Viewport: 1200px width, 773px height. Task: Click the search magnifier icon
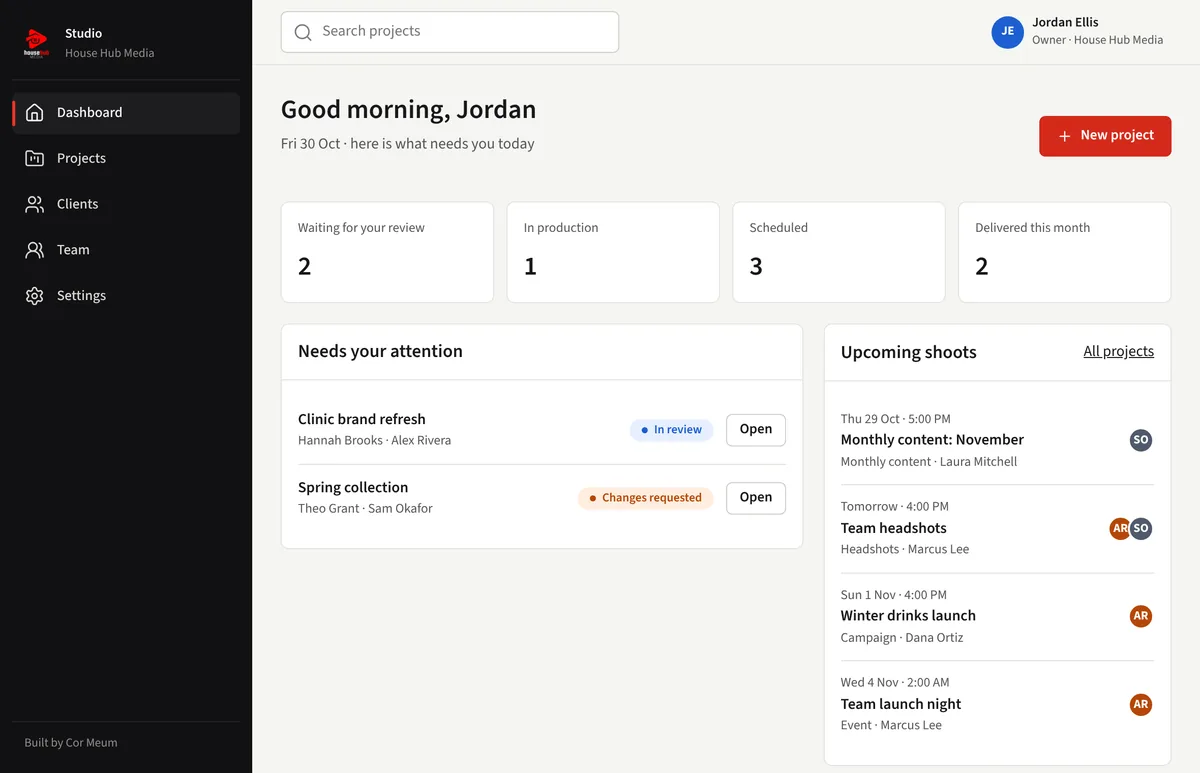coord(303,32)
